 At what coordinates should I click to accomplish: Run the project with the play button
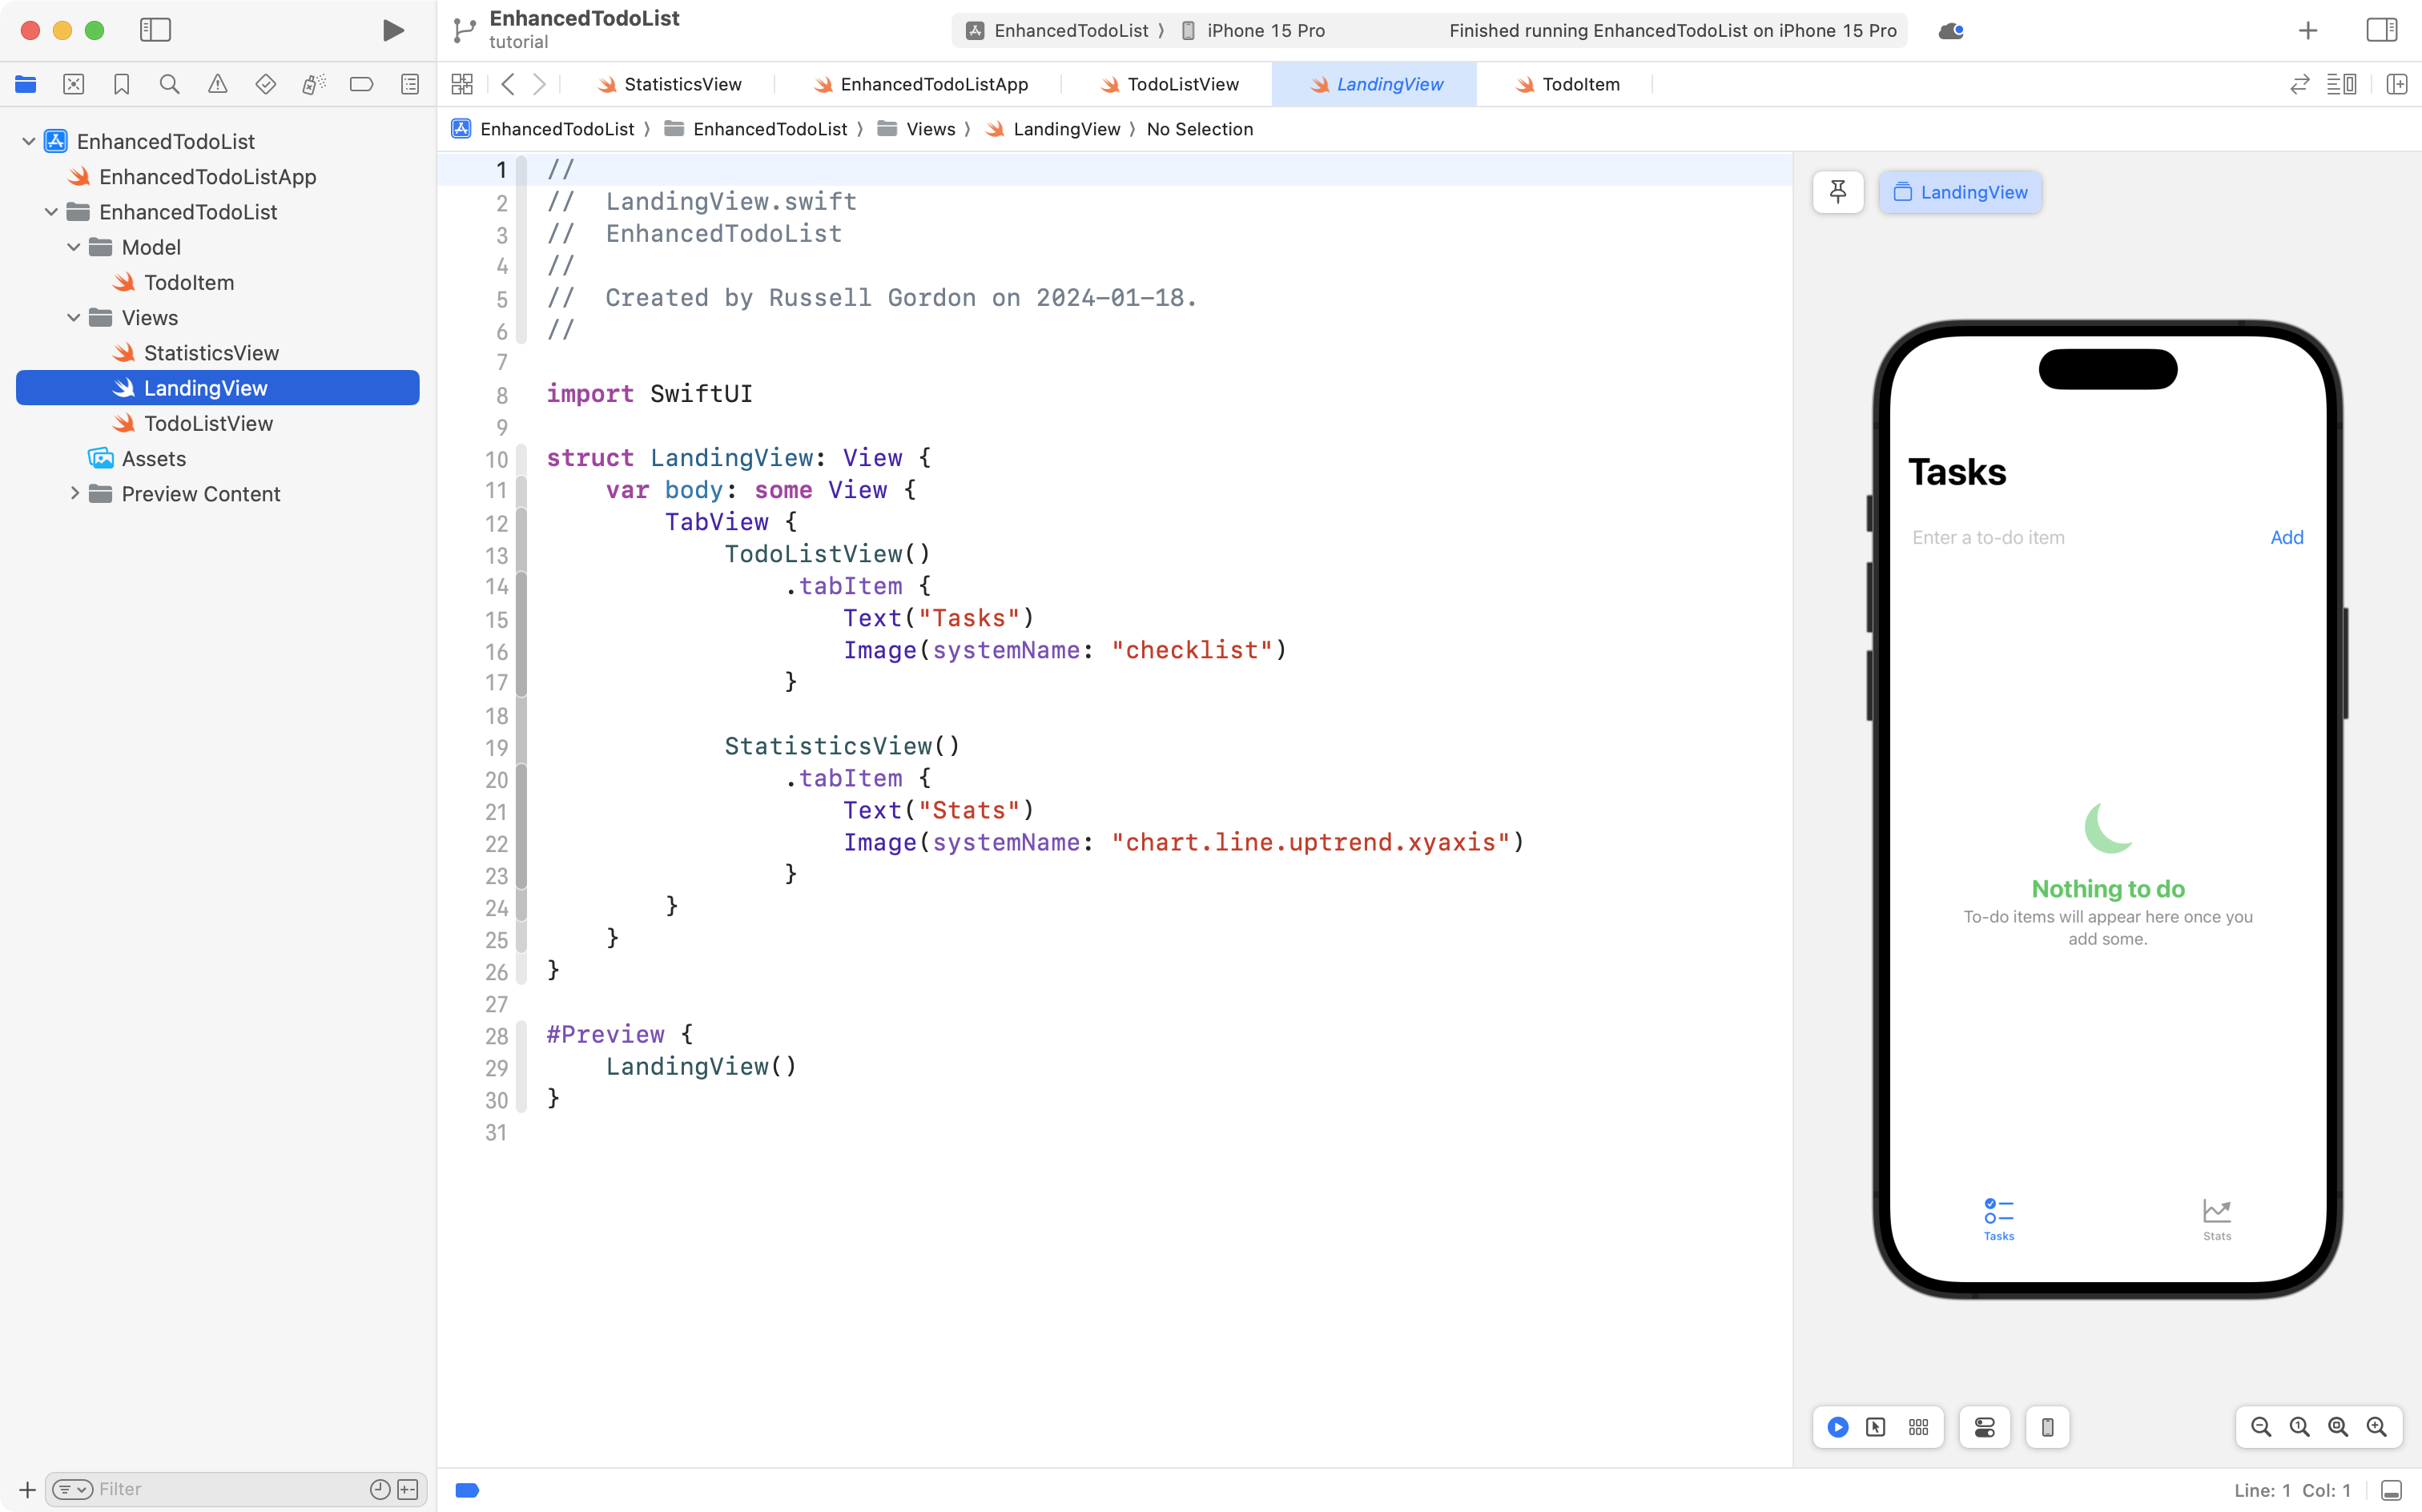tap(392, 30)
